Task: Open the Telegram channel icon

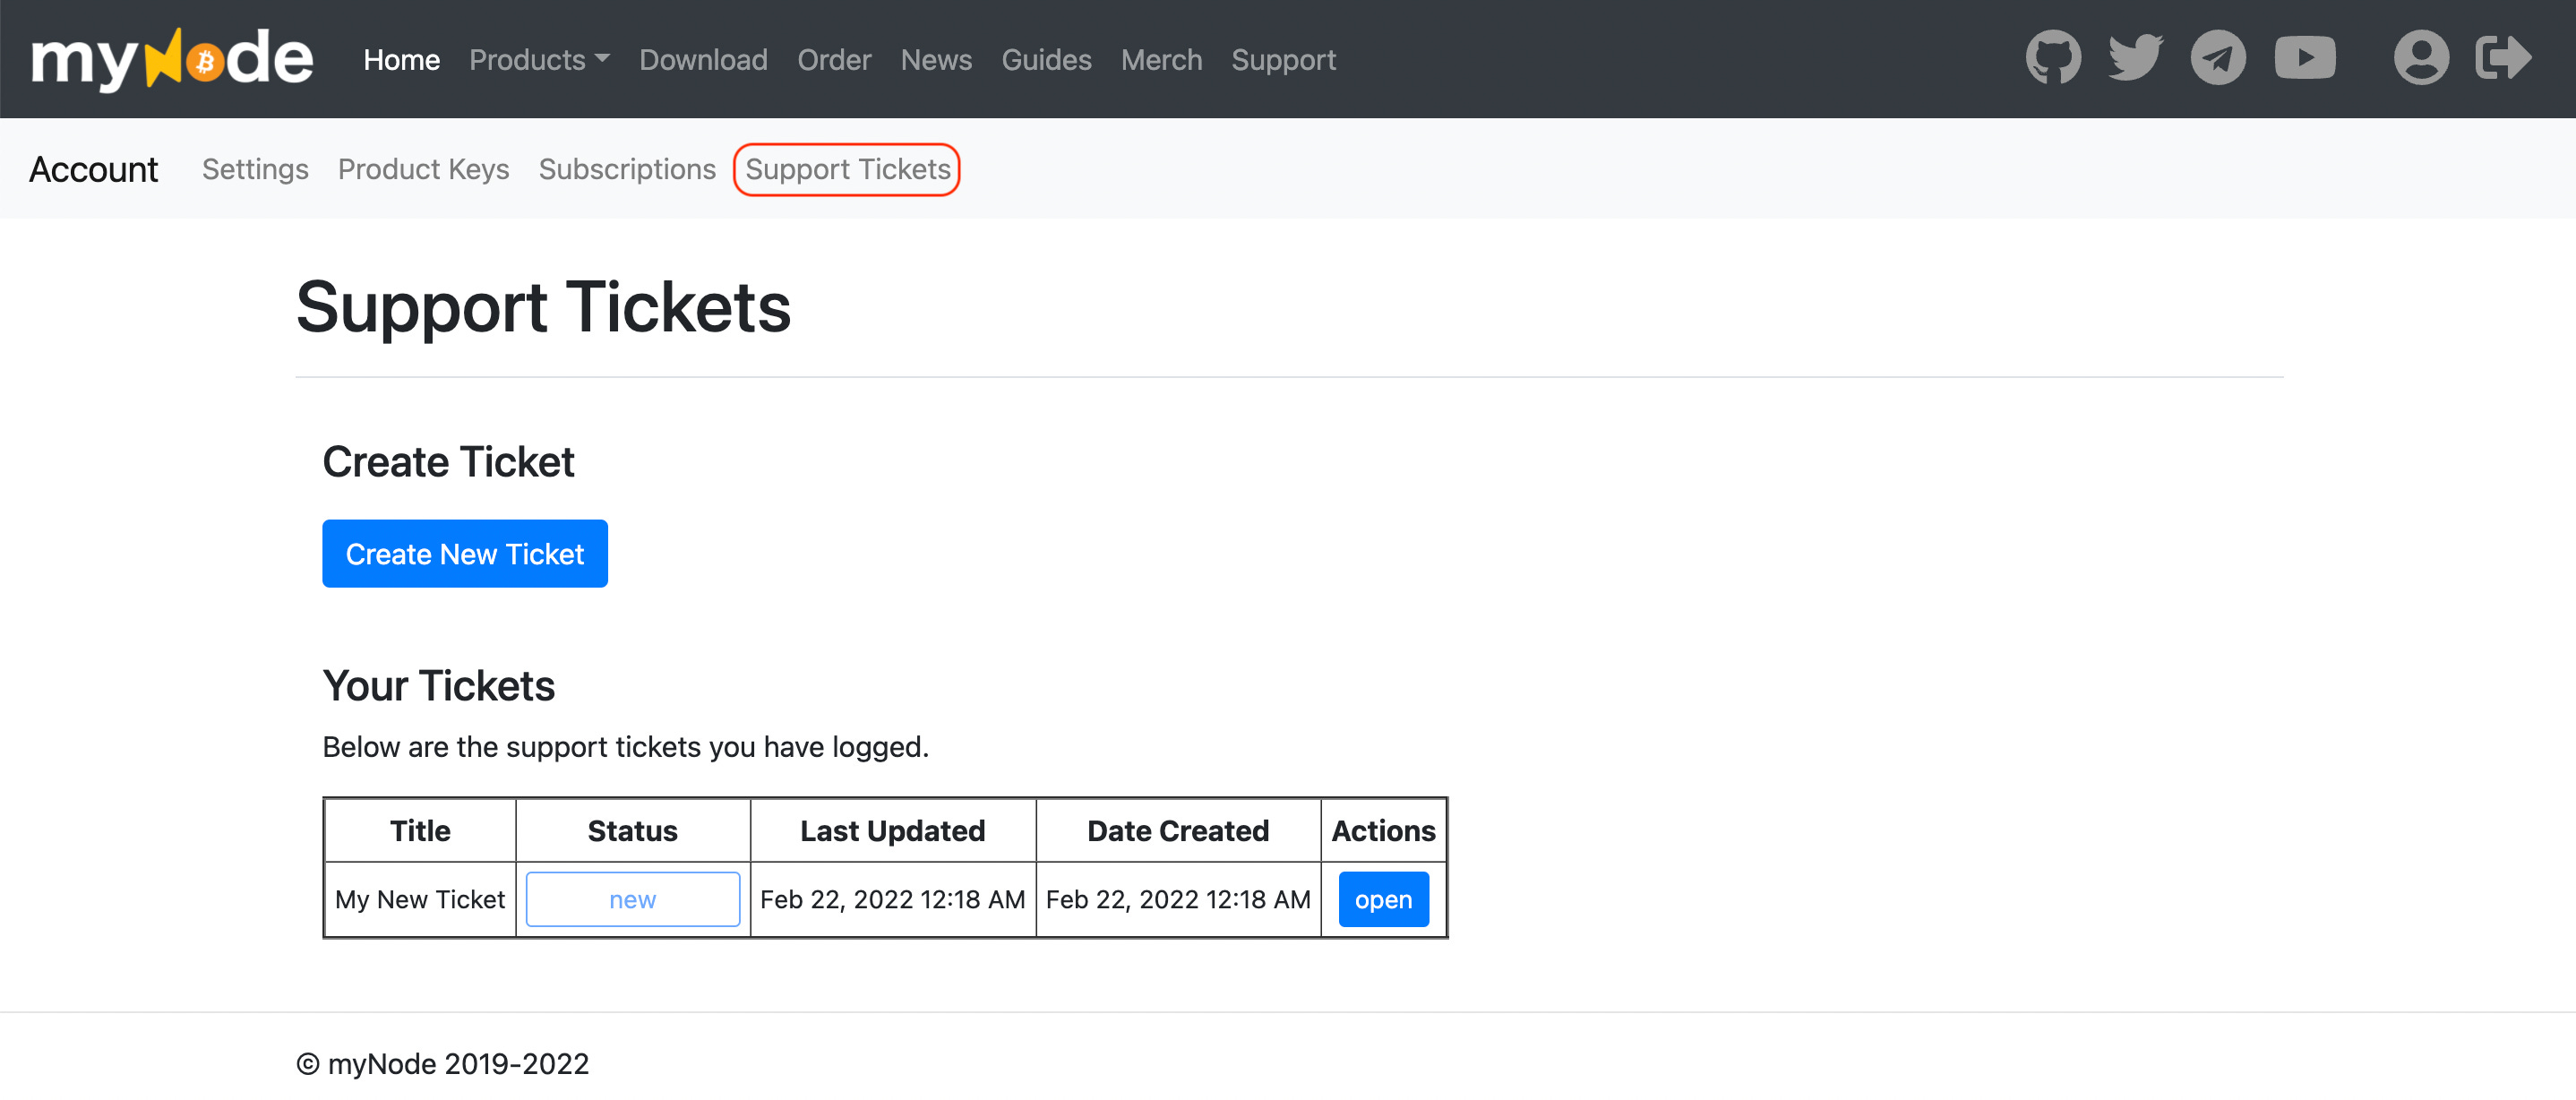Action: (x=2218, y=57)
